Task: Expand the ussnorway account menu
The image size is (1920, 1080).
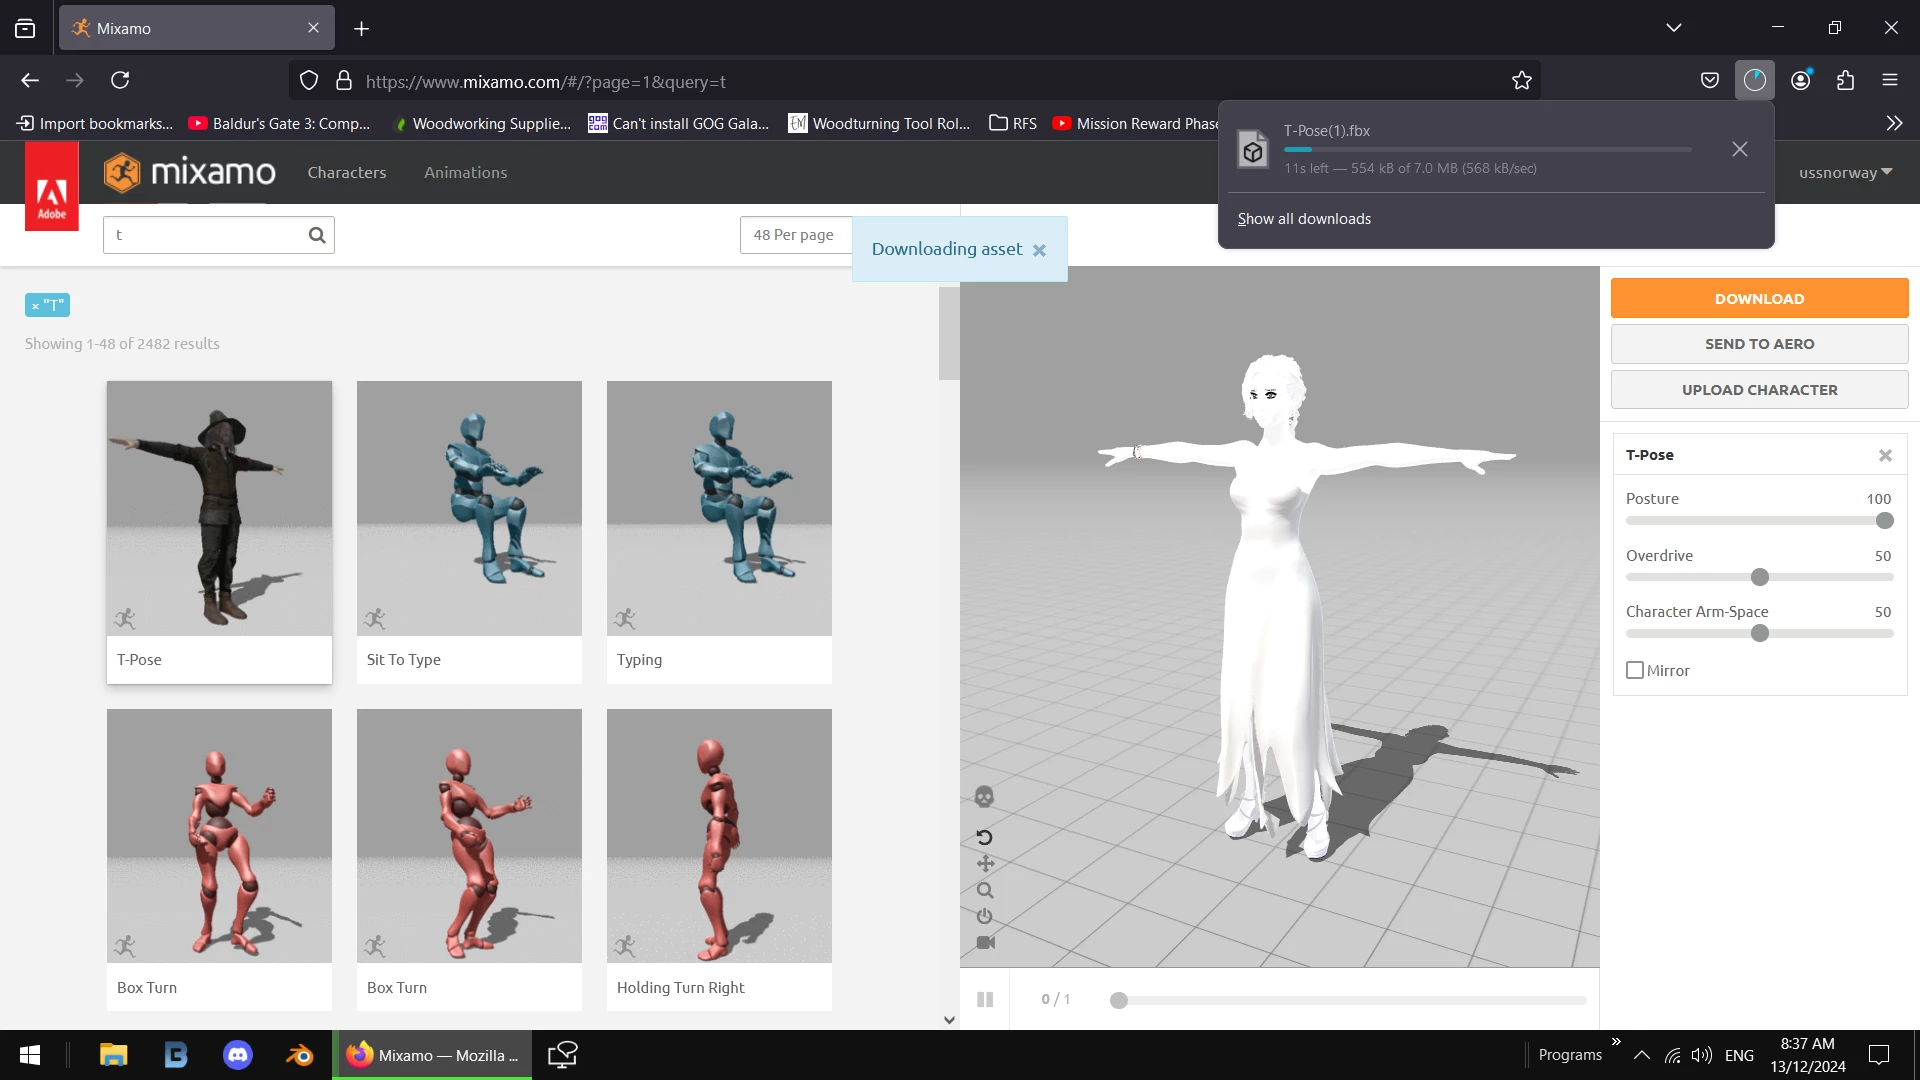Action: 1845,172
